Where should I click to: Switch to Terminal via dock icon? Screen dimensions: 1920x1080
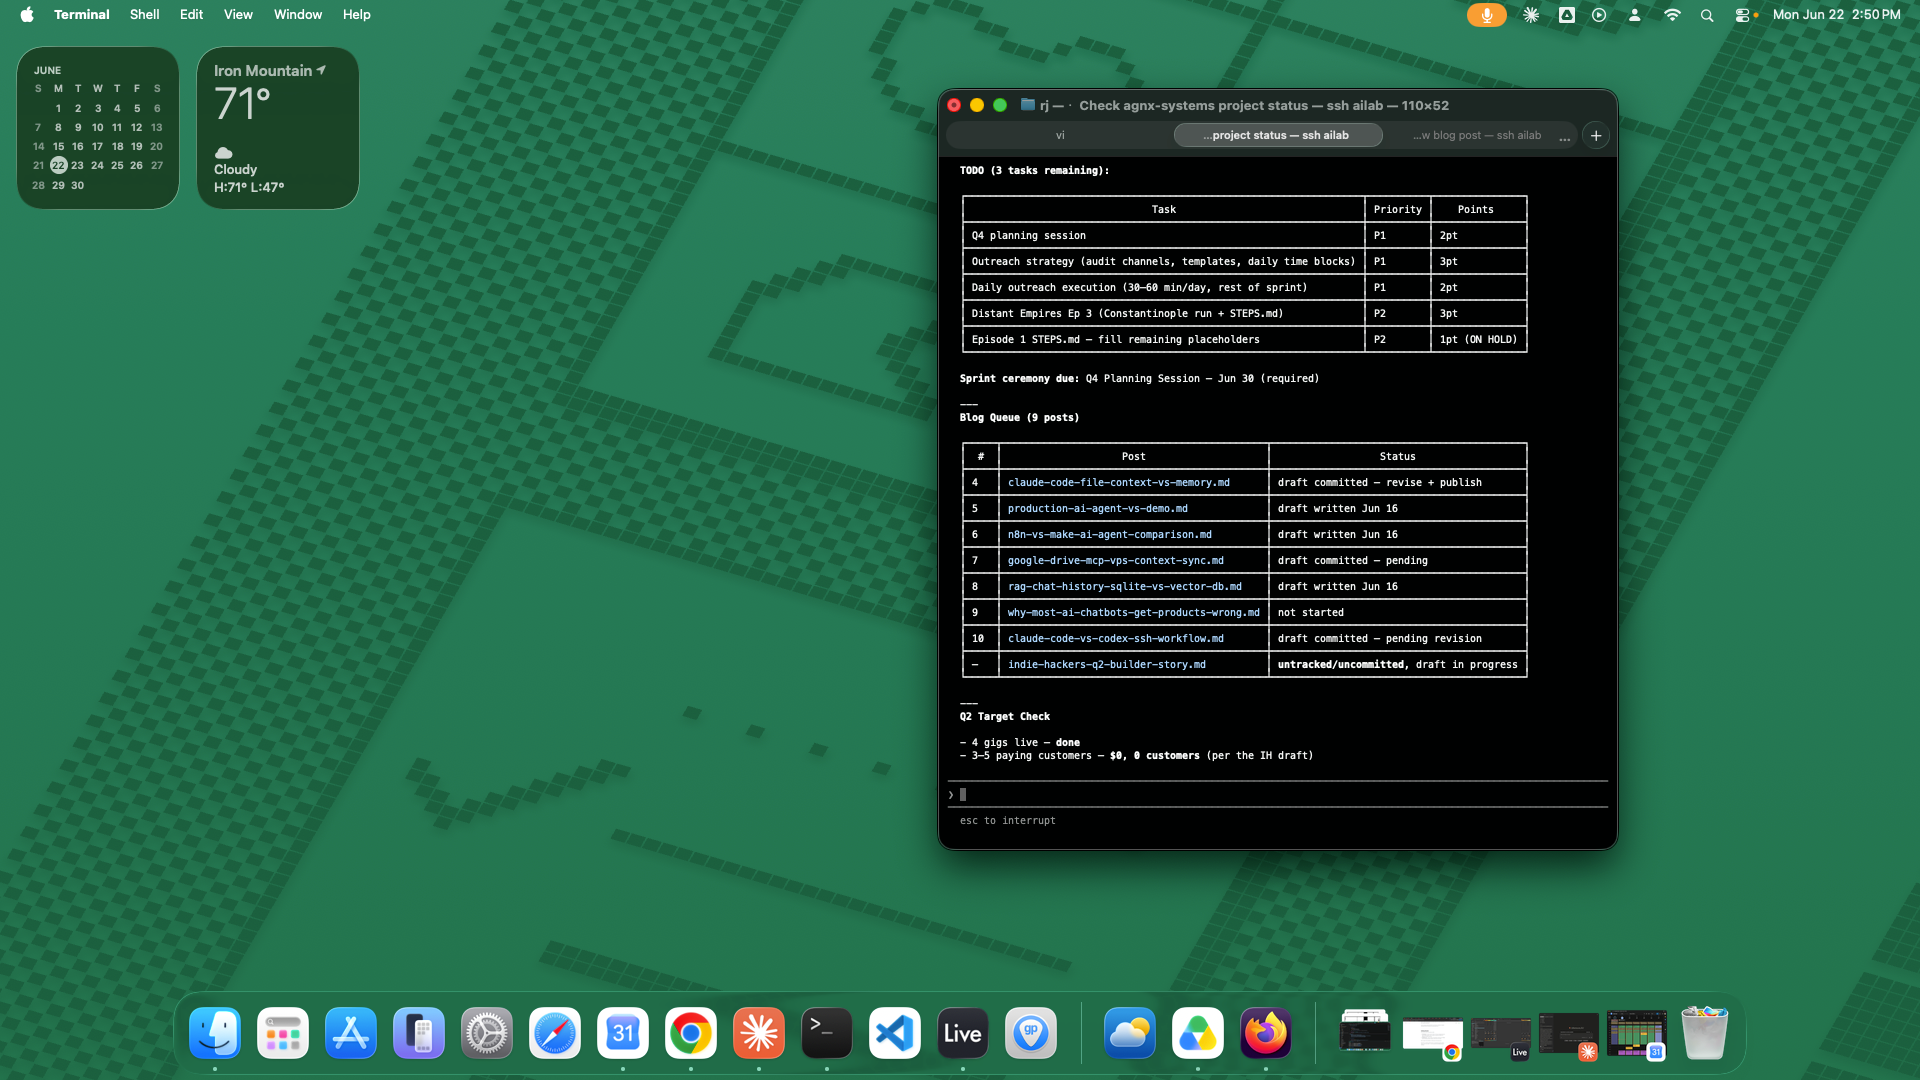pyautogui.click(x=827, y=1033)
